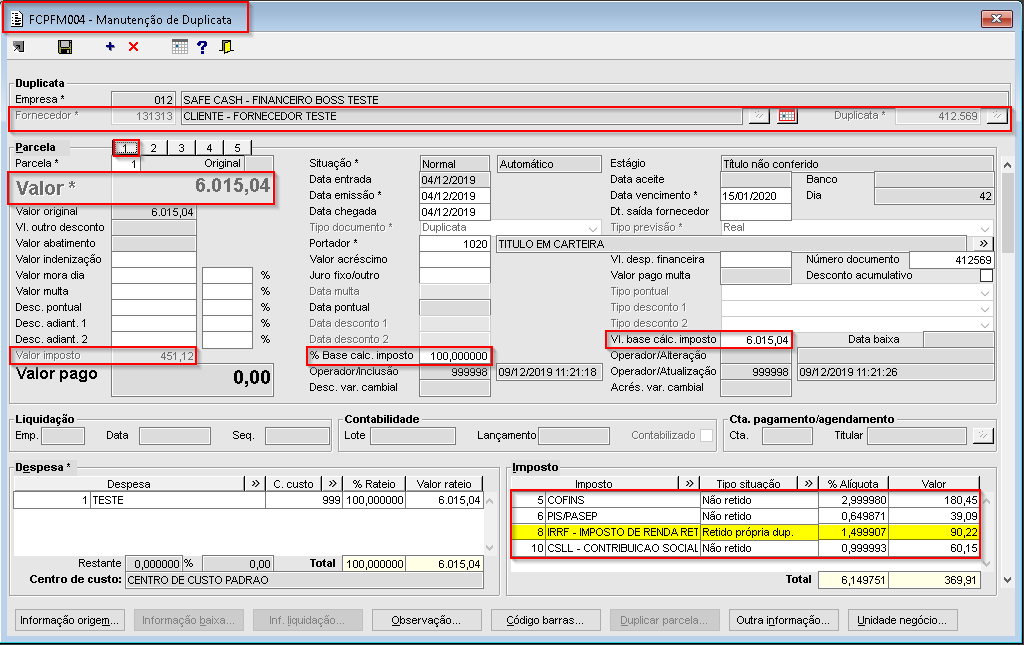Image resolution: width=1024 pixels, height=645 pixels.
Task: Click the Despesa grid scroll-down arrow
Action: pyautogui.click(x=490, y=548)
